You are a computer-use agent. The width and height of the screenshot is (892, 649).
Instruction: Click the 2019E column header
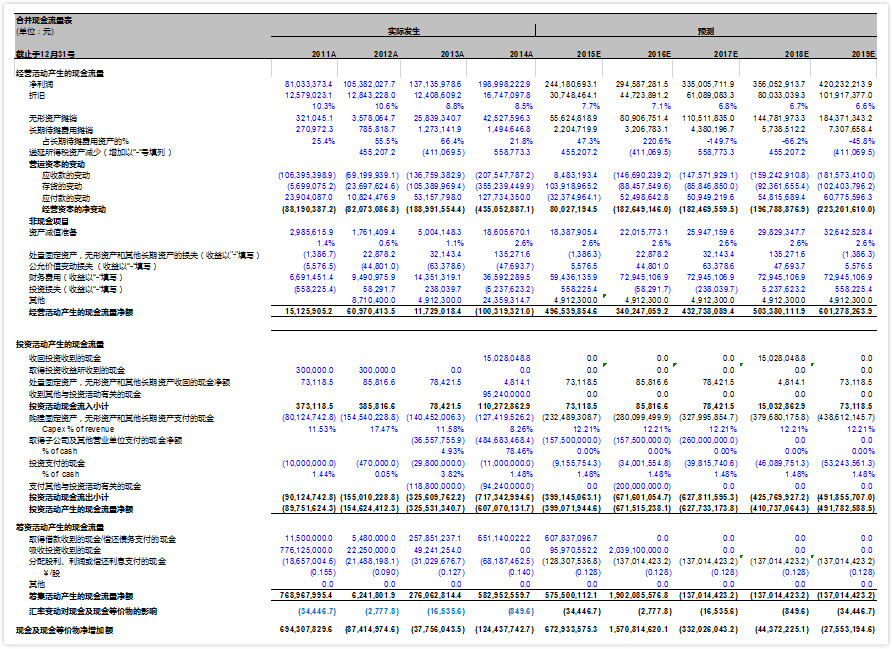[x=862, y=53]
